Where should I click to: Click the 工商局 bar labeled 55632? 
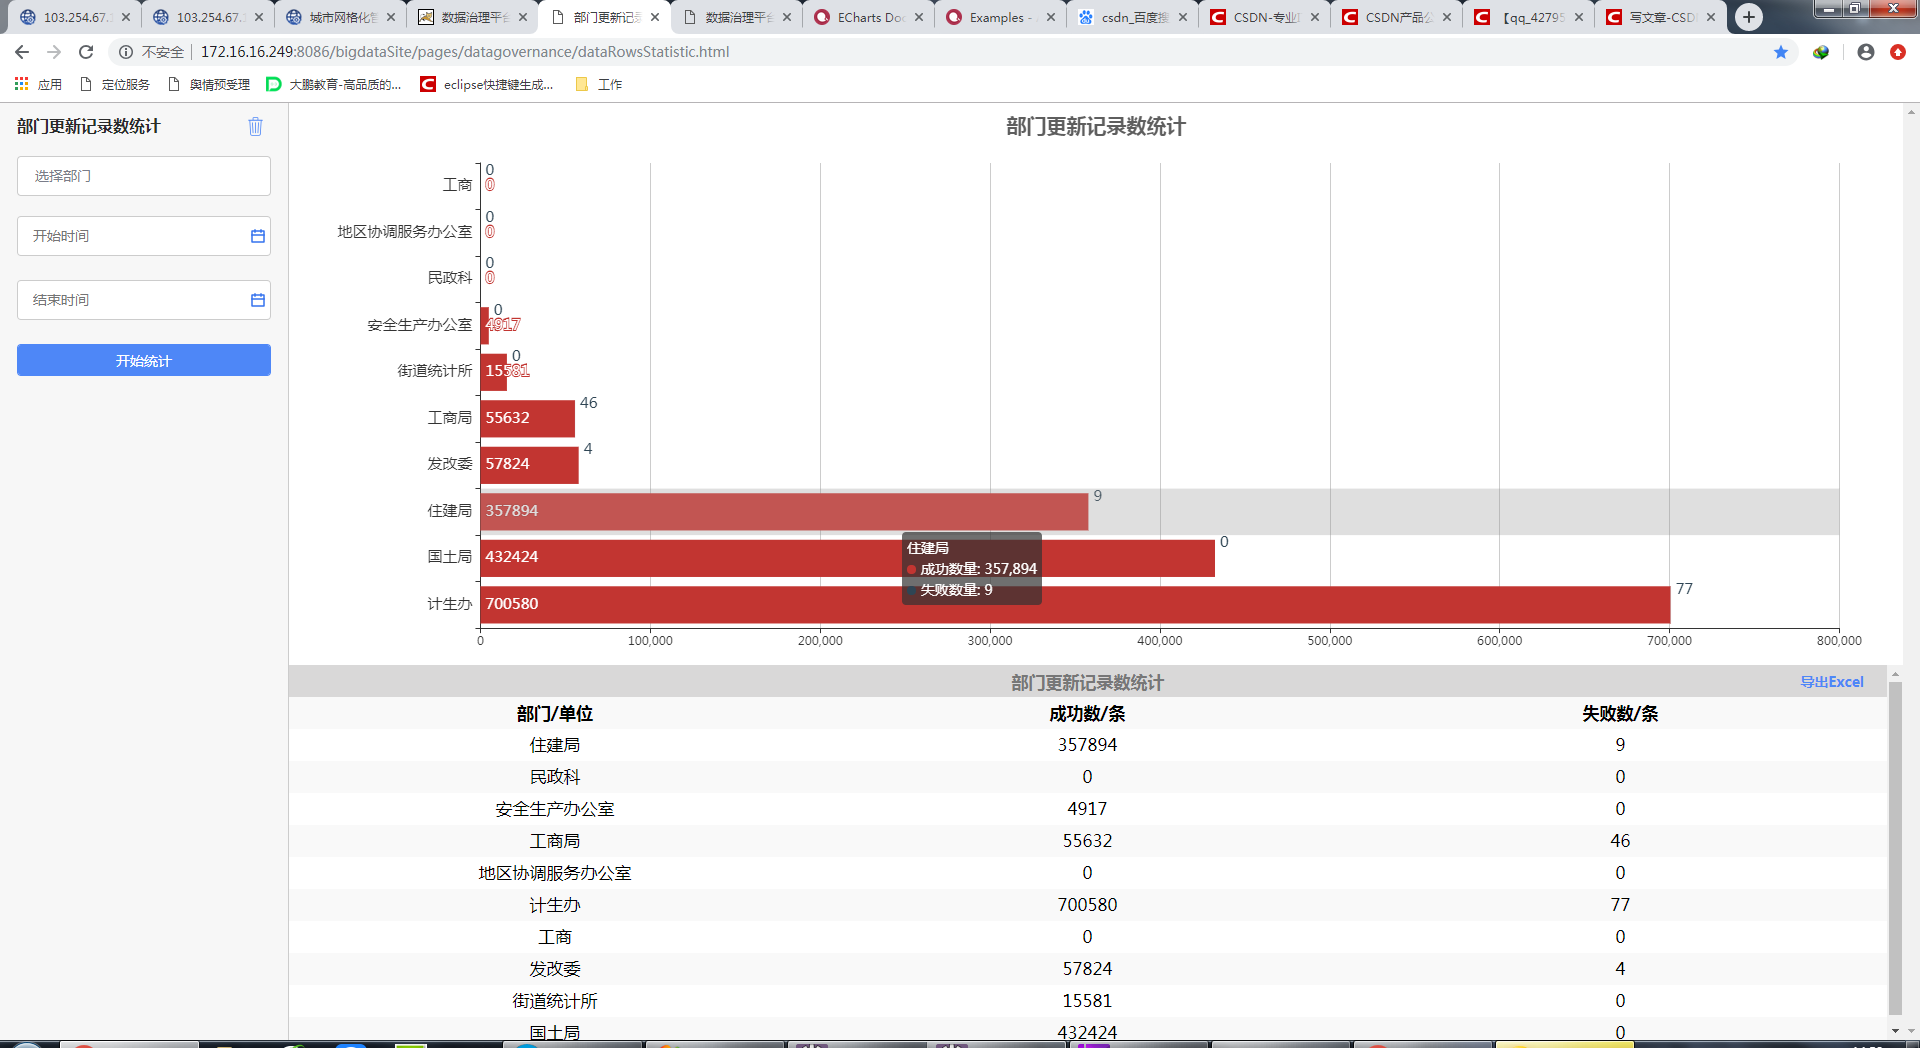(527, 418)
